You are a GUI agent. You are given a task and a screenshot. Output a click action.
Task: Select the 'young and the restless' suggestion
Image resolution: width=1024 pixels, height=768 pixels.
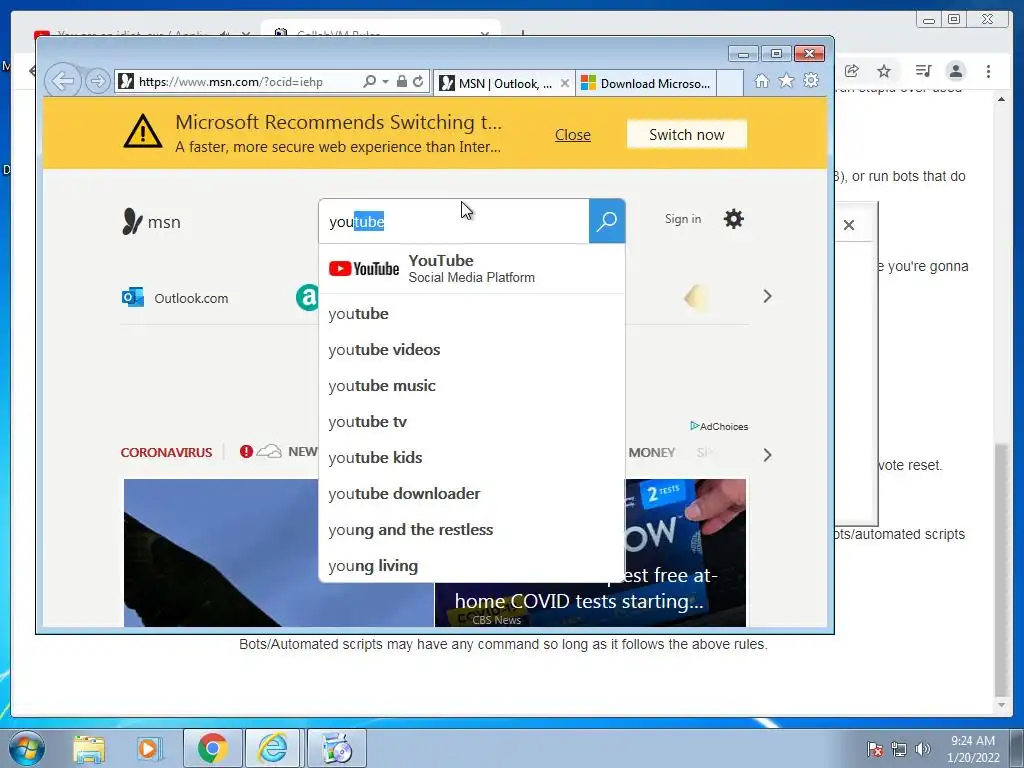pyautogui.click(x=472, y=530)
